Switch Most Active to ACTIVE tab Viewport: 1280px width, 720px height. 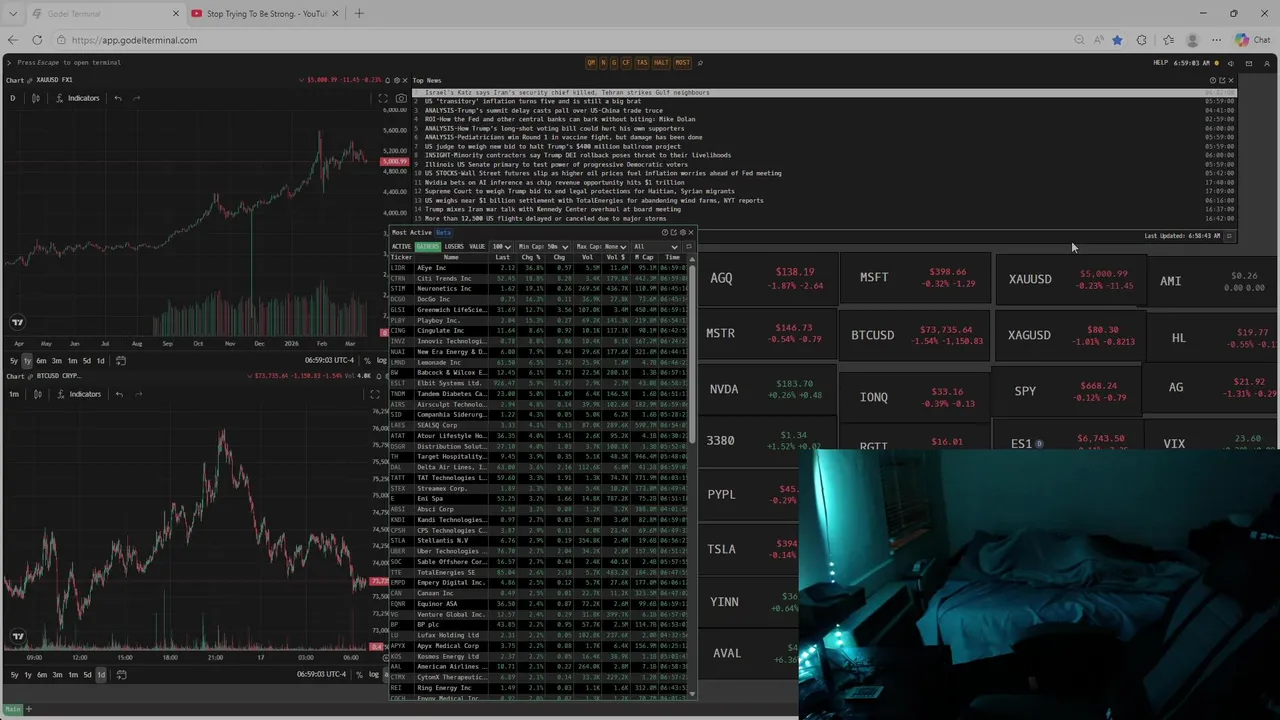(x=401, y=246)
